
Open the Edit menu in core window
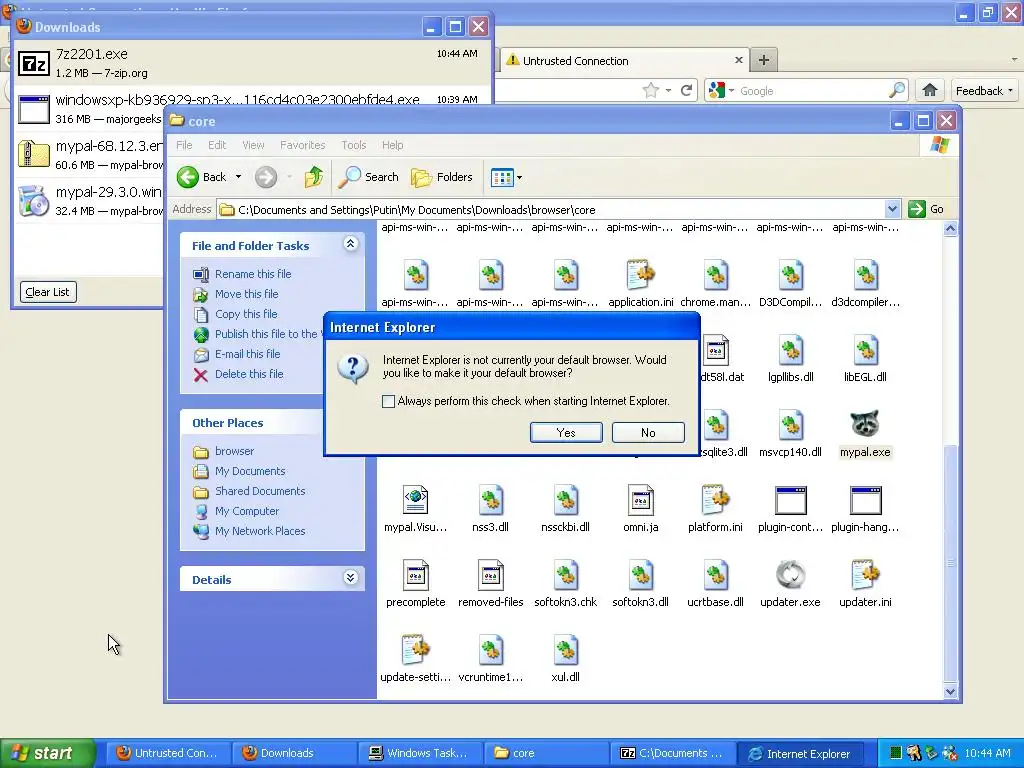click(x=217, y=145)
